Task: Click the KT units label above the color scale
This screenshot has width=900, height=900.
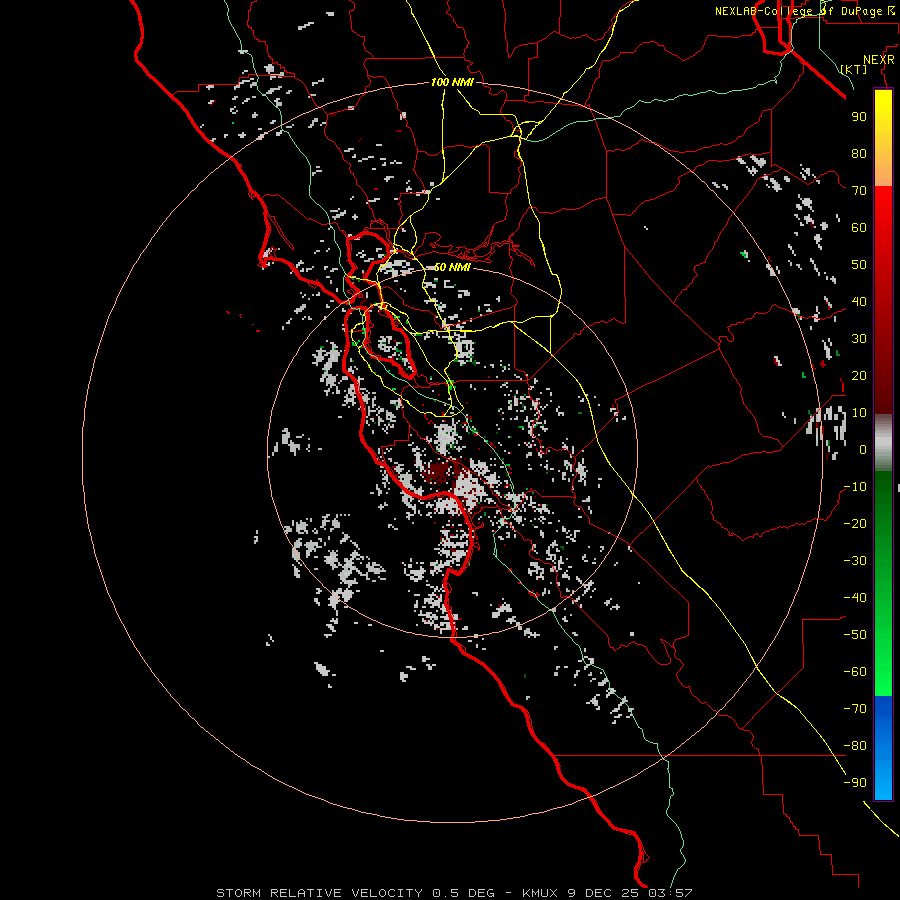Action: click(854, 69)
